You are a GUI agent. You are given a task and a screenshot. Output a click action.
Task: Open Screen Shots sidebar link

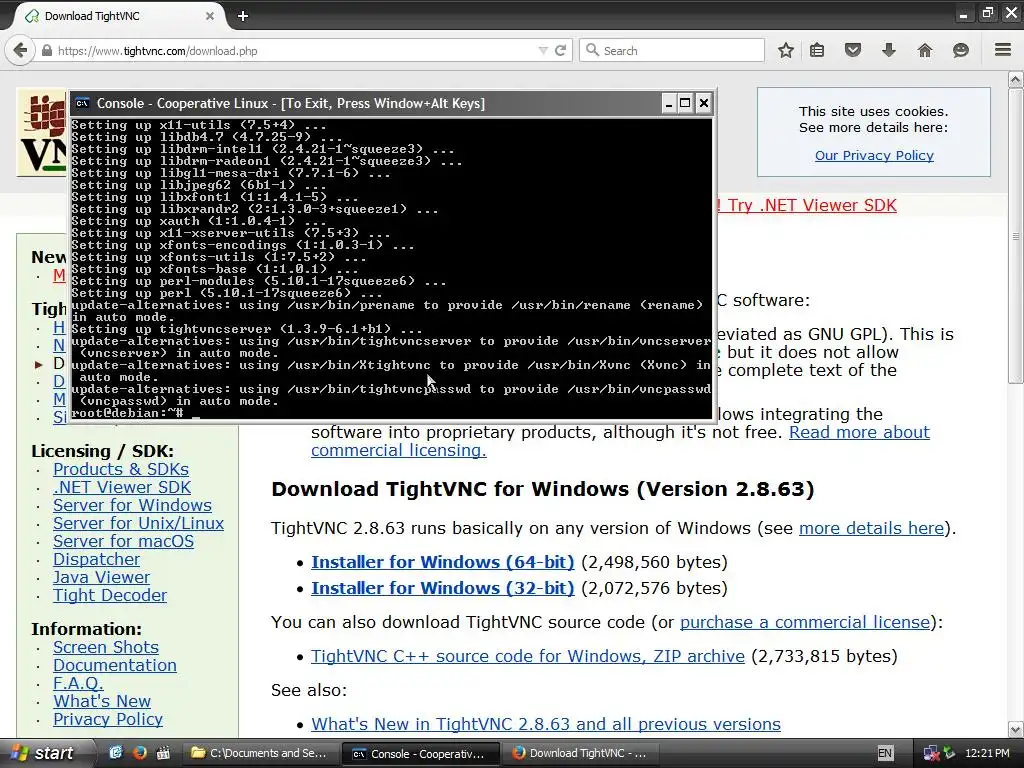tap(106, 647)
